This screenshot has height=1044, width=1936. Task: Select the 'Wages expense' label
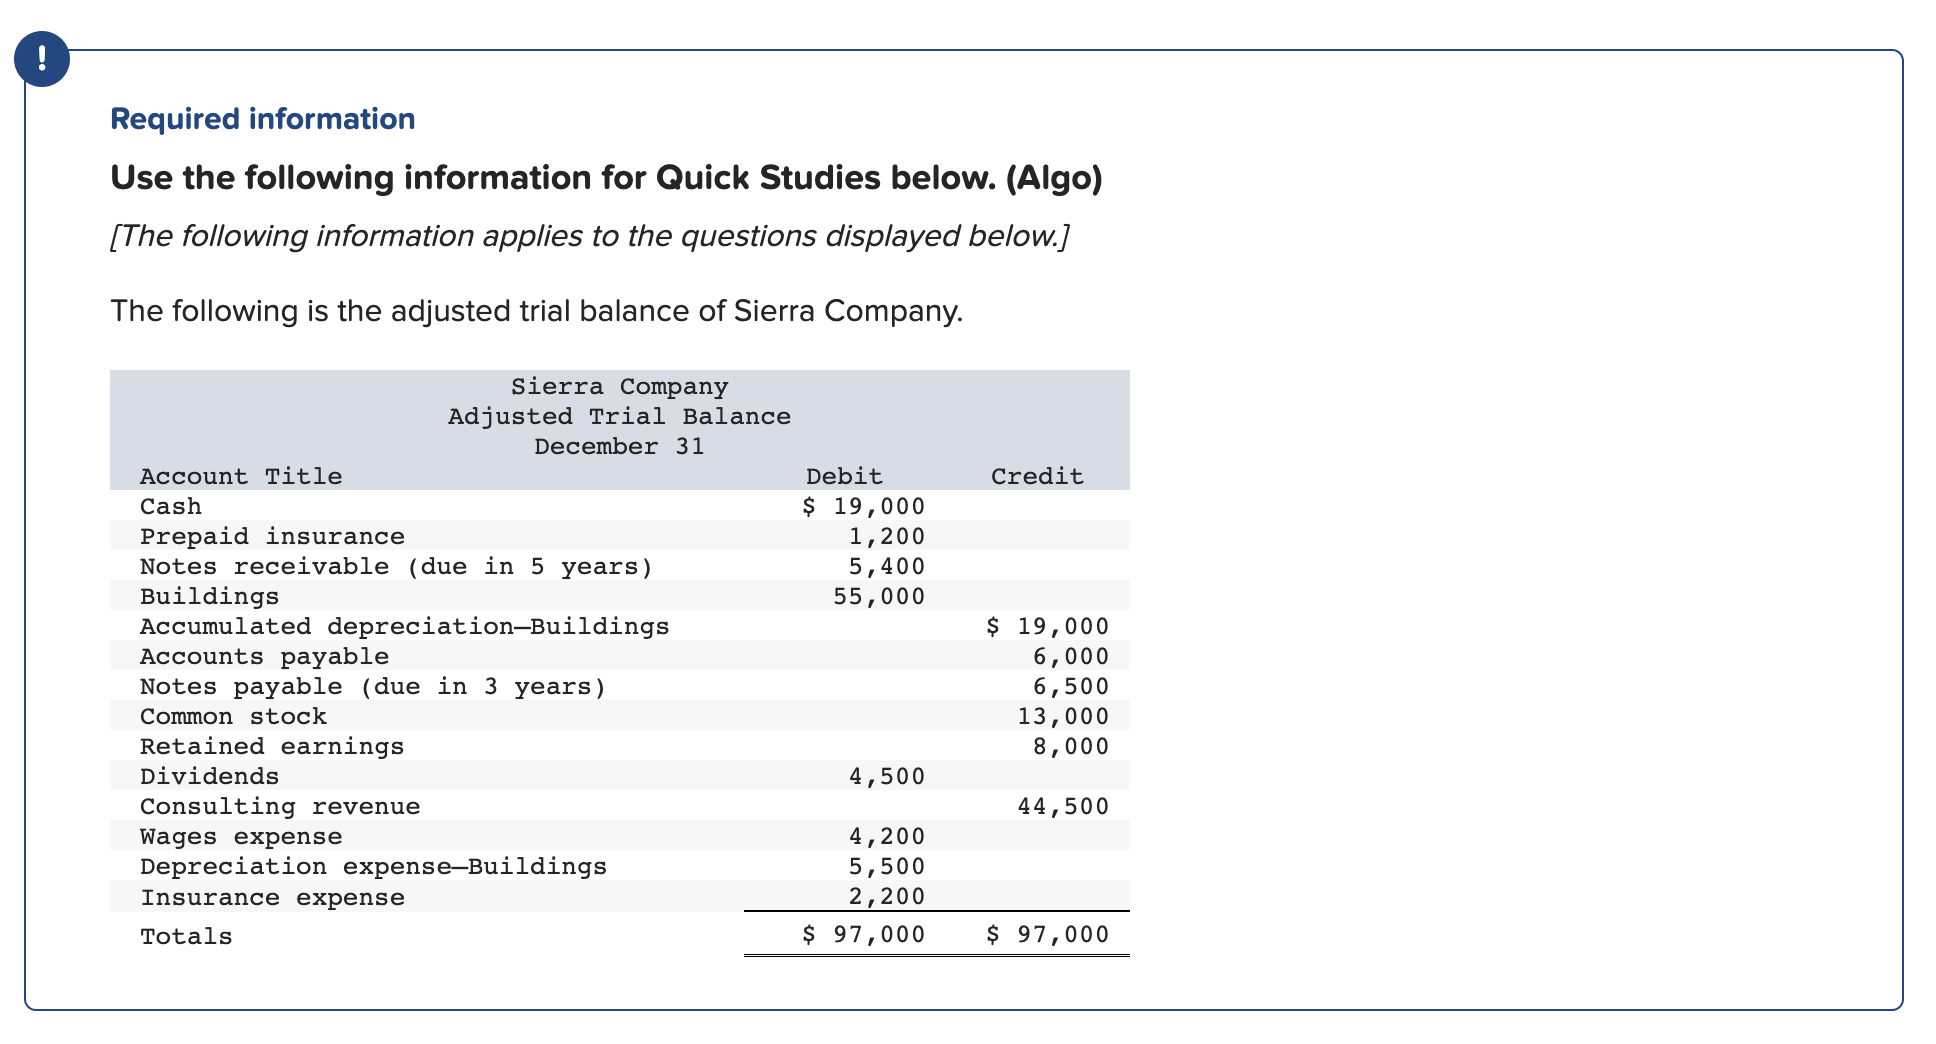point(241,837)
